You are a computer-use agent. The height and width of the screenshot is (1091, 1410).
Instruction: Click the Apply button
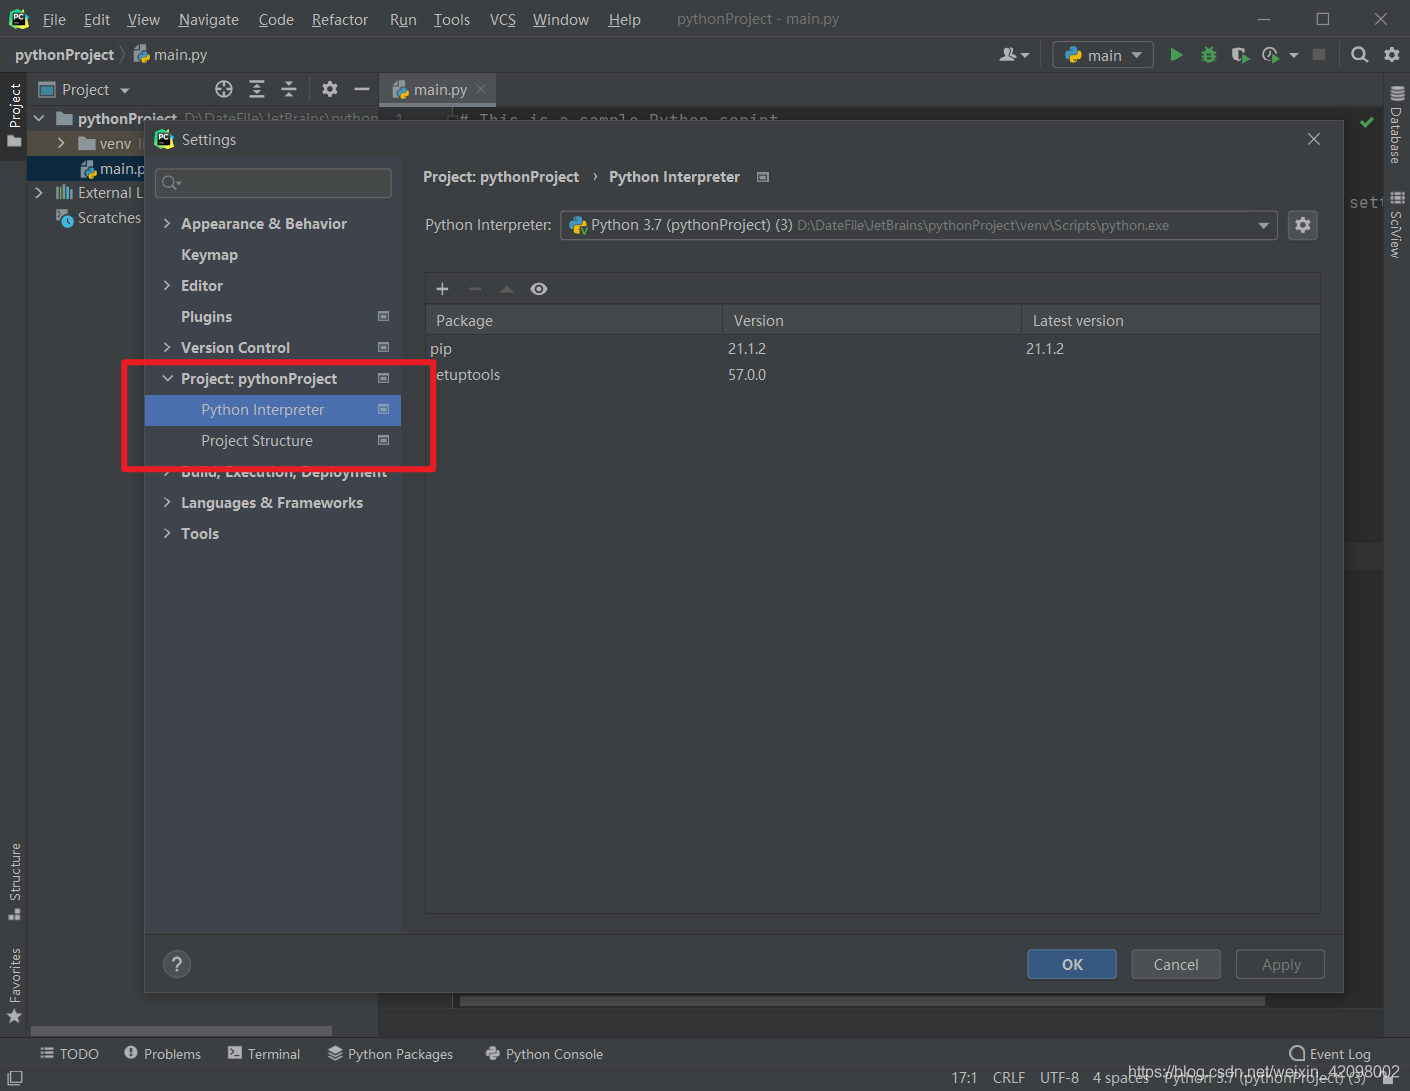1280,964
